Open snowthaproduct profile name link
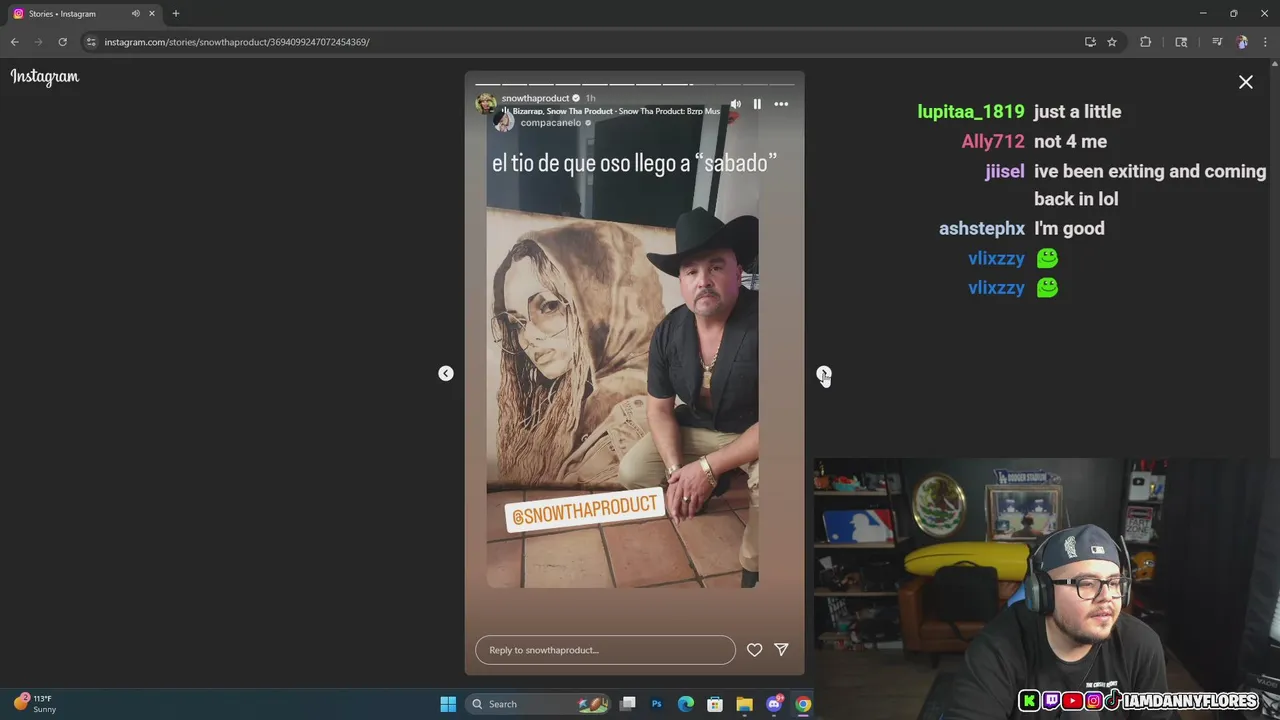The height and width of the screenshot is (720, 1280). (535, 98)
